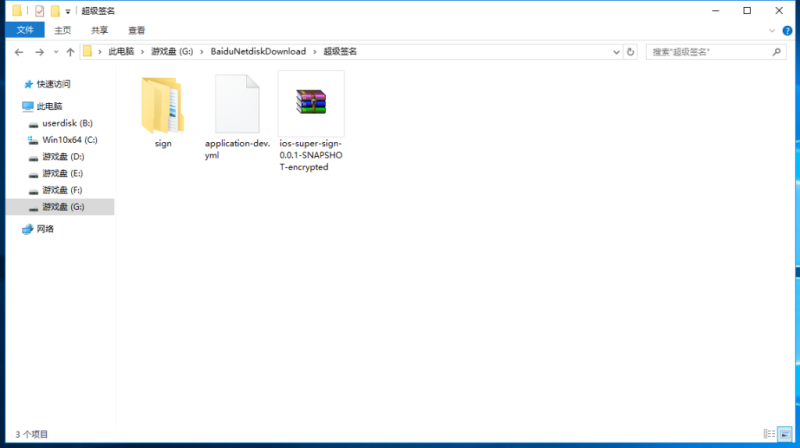
Task: Click the new folder icon in quick access toolbar
Action: (55, 11)
